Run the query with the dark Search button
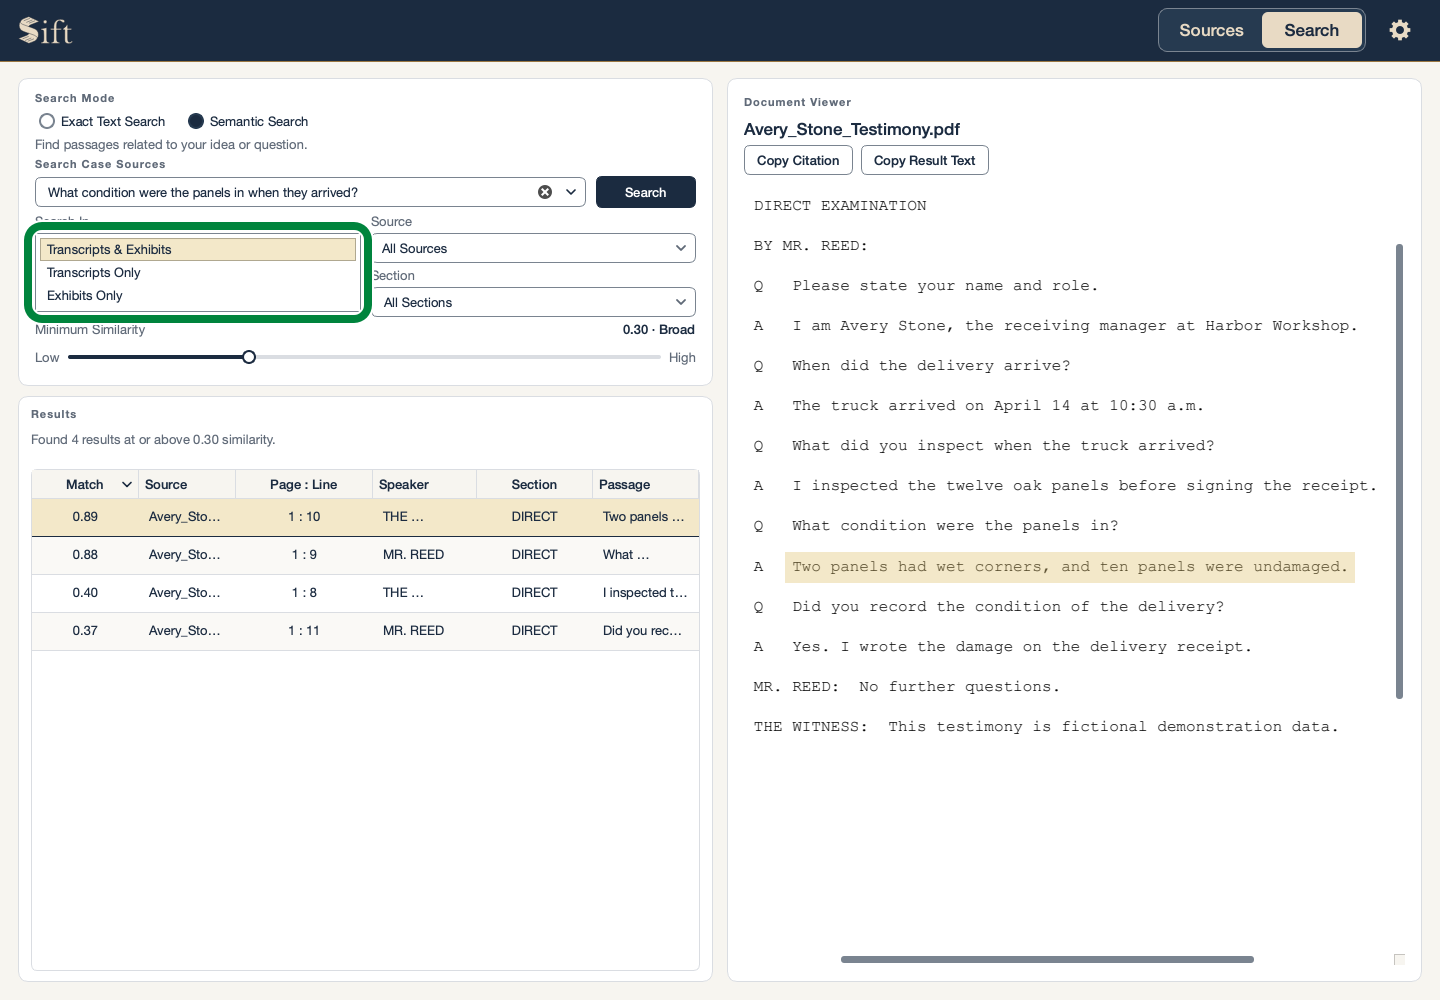Screen dimensions: 1440x1000 coord(646,192)
